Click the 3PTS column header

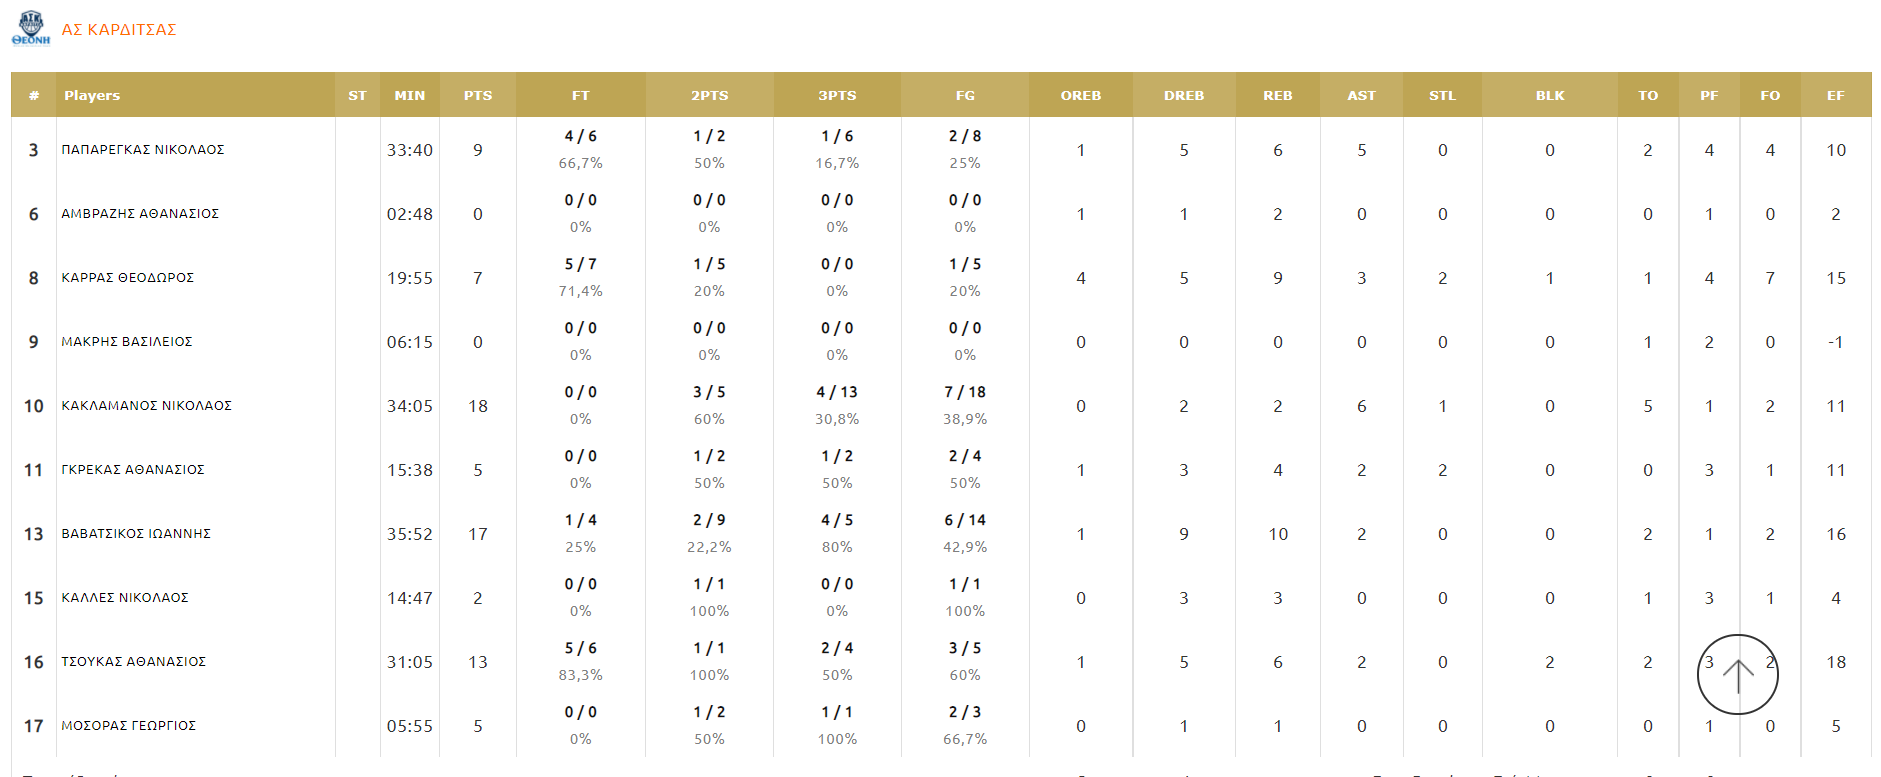tap(837, 96)
